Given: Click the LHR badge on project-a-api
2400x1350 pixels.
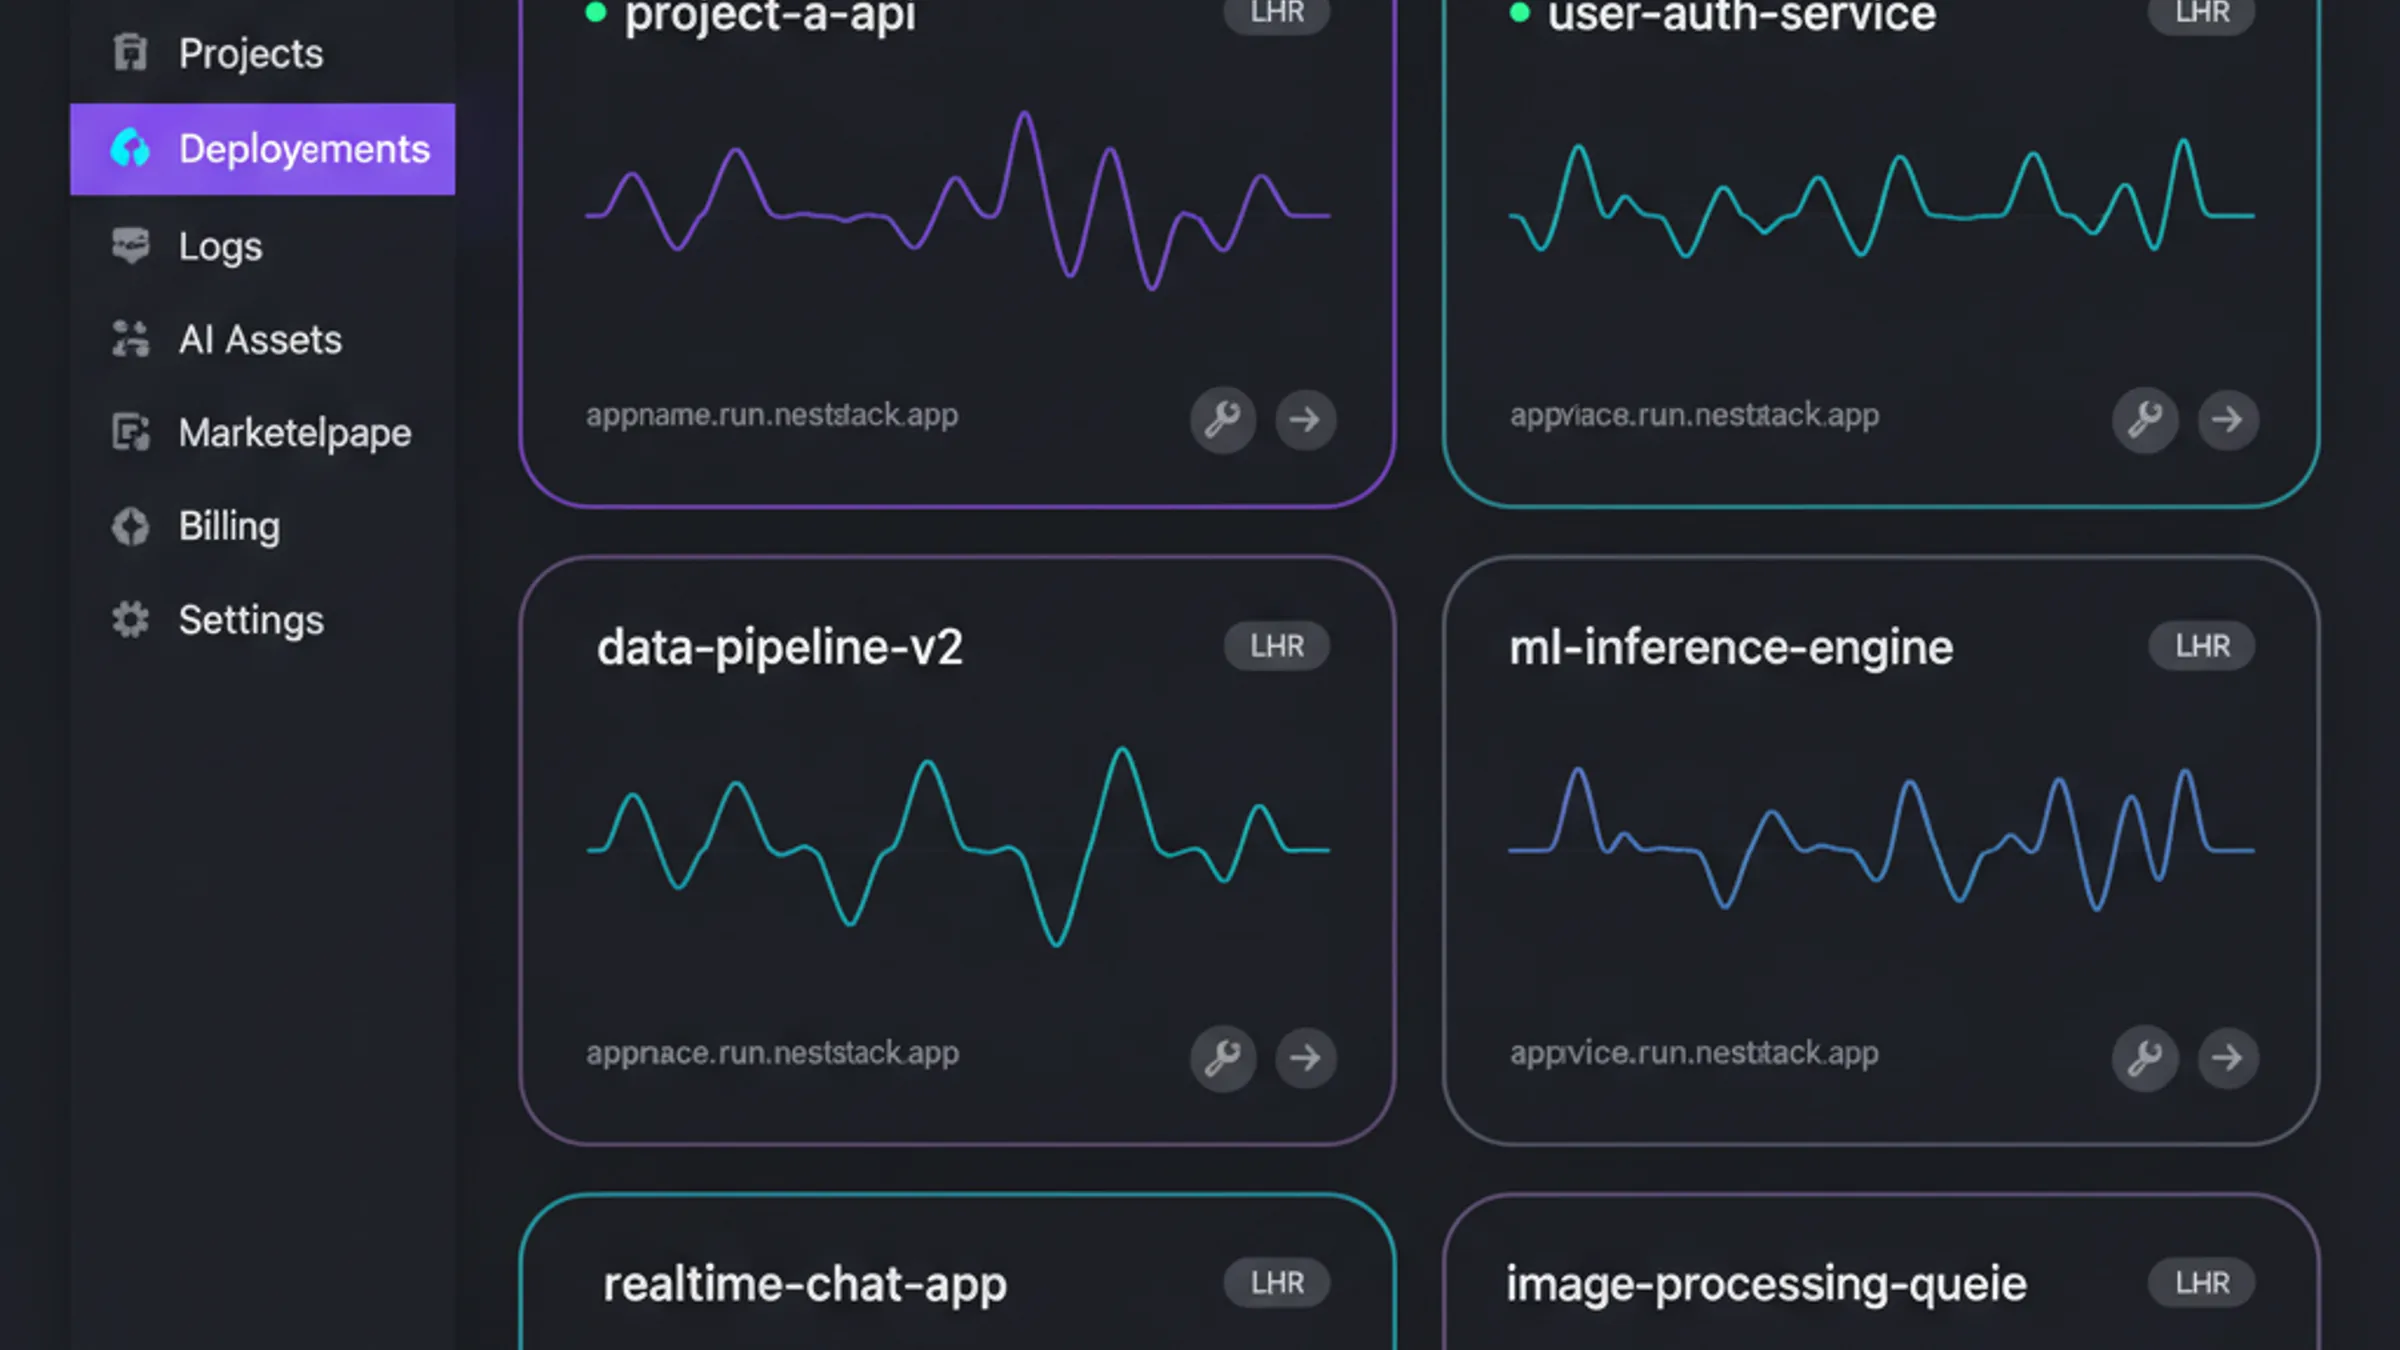Looking at the screenshot, I should point(1277,14).
